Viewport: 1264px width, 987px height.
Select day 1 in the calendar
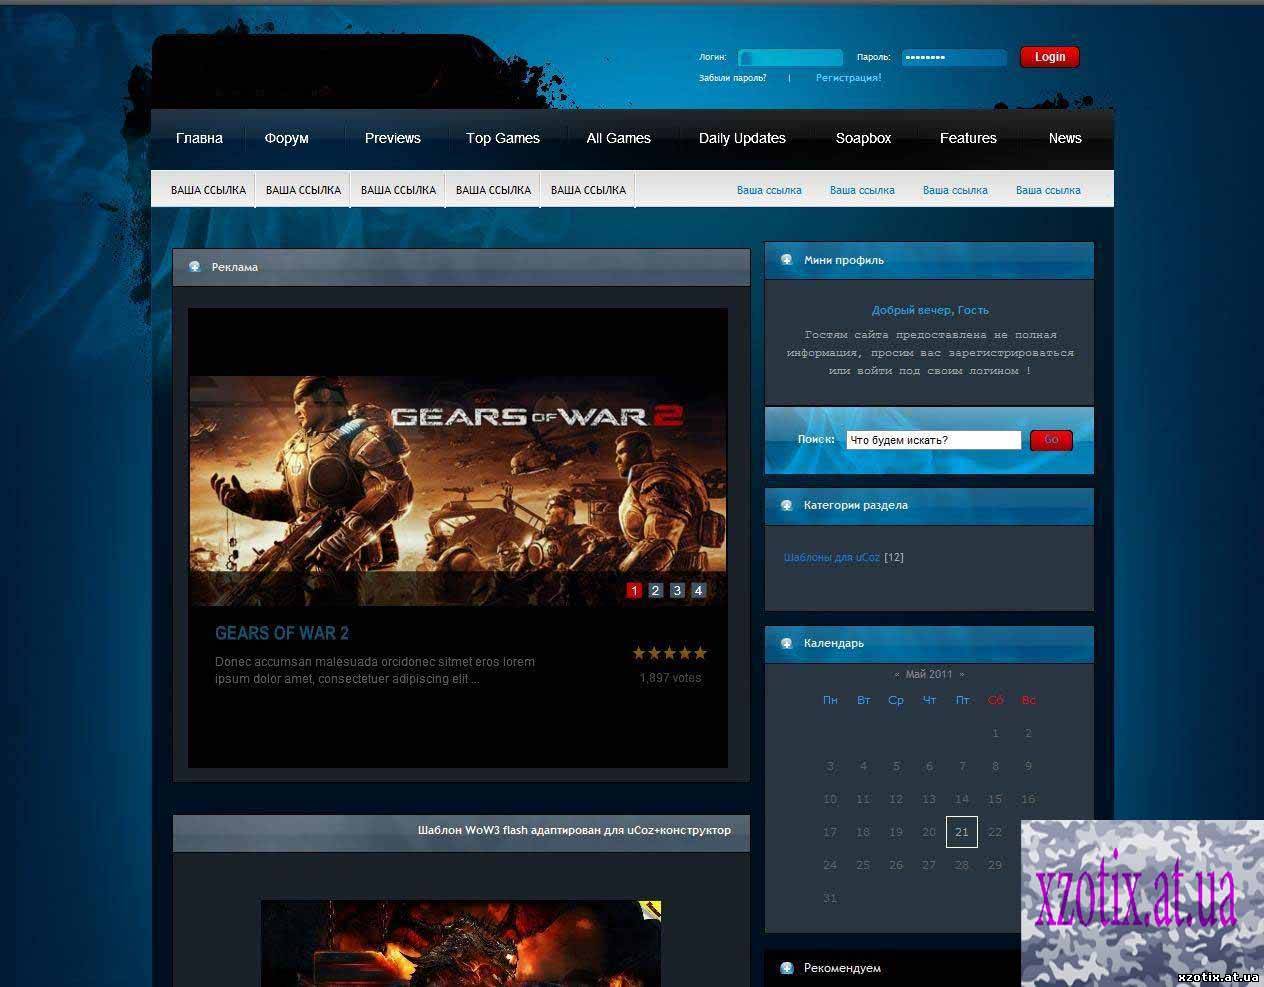click(995, 733)
